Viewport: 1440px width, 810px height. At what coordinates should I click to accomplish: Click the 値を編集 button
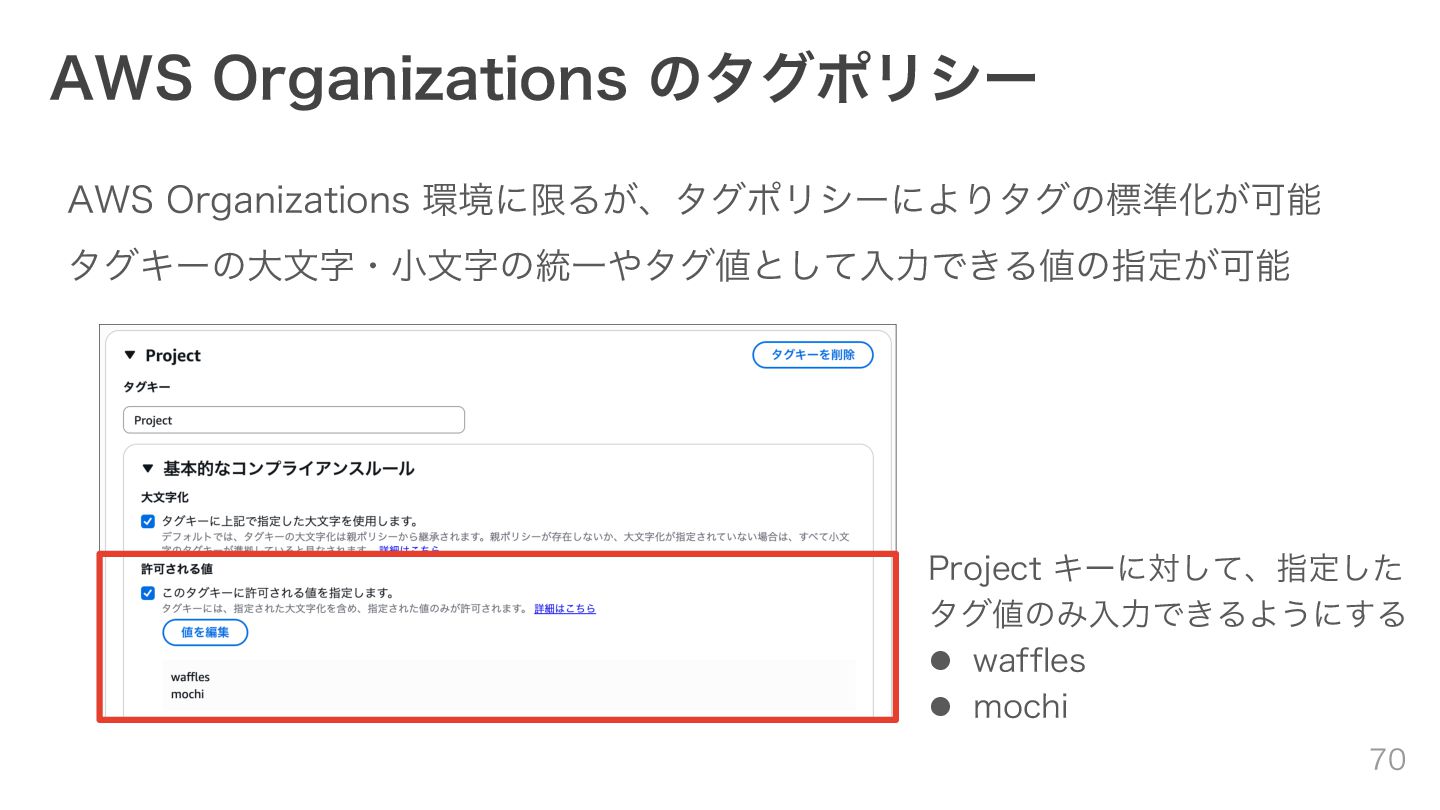pos(205,632)
